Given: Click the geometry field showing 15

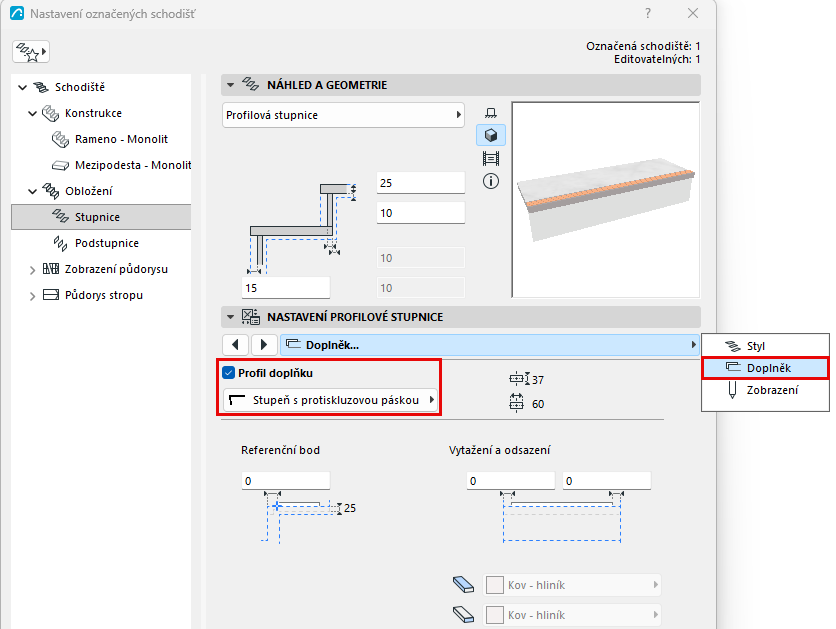Looking at the screenshot, I should [x=286, y=288].
